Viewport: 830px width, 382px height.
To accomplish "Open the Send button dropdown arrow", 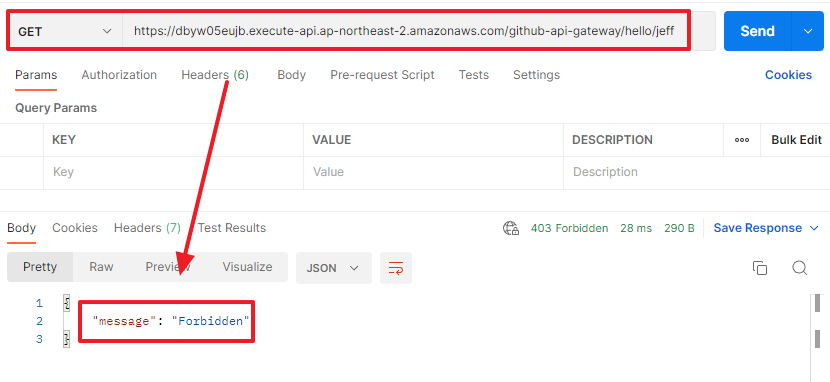I will pos(808,31).
